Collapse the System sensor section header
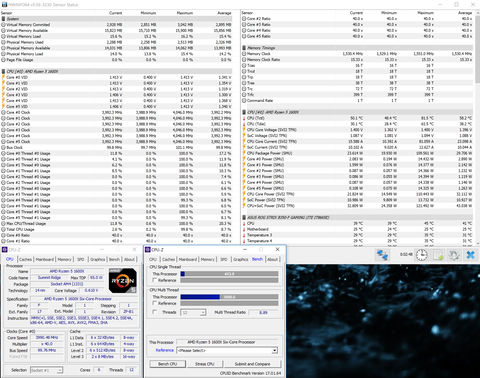480x378 pixels. click(x=117, y=19)
